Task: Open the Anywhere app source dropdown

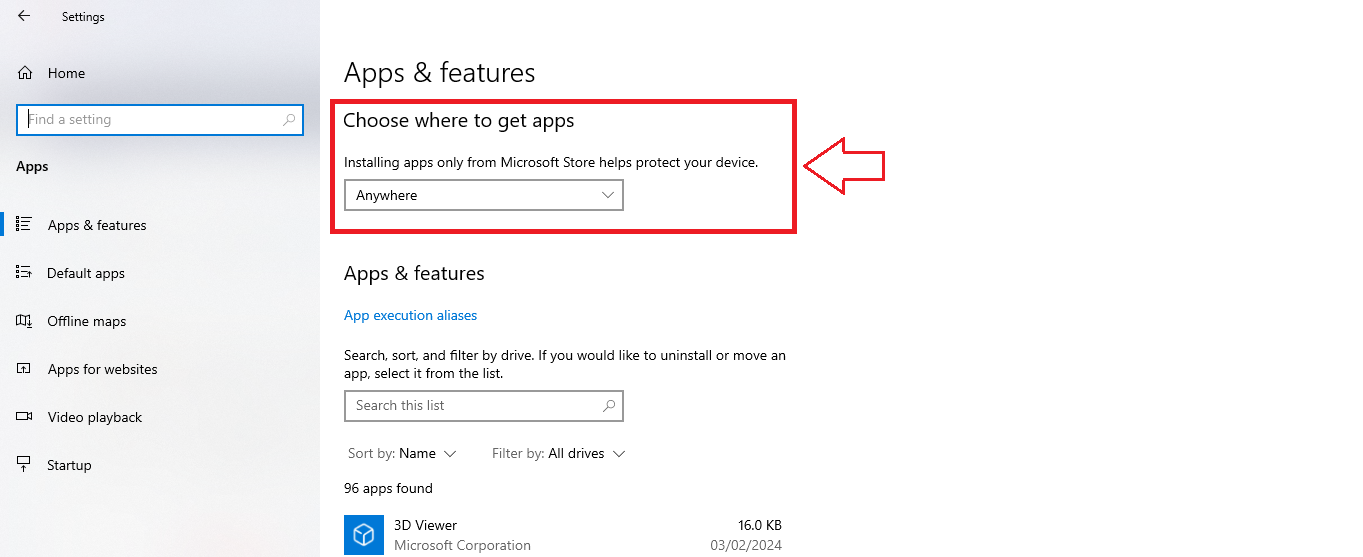Action: (483, 195)
